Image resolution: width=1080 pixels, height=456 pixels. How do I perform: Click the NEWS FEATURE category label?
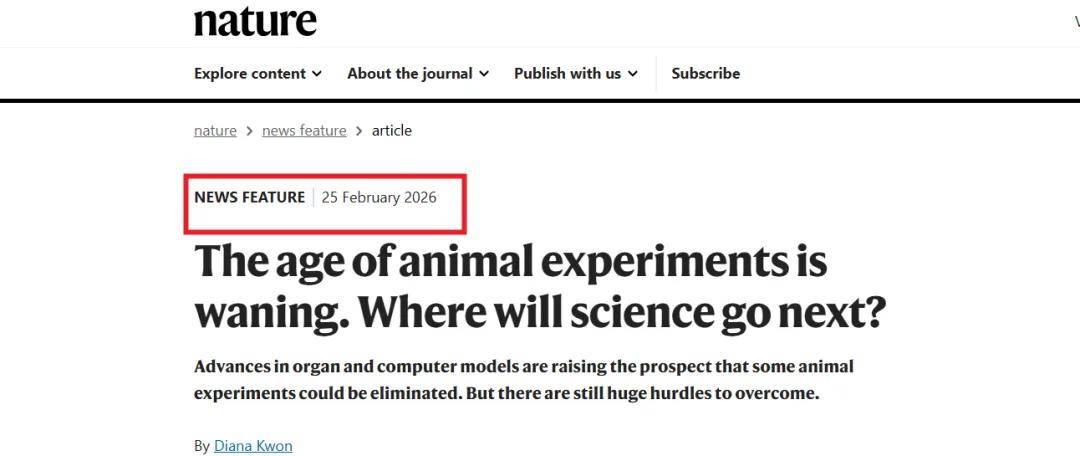point(249,197)
